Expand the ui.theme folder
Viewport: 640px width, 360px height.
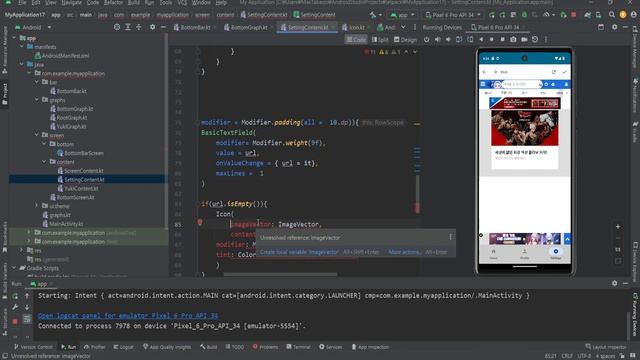point(37,206)
